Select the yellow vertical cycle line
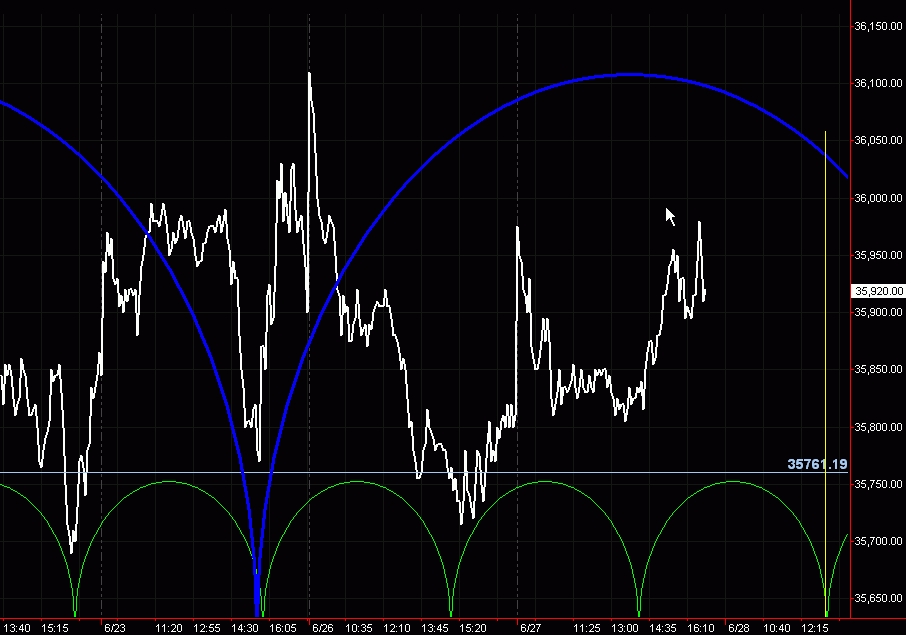The width and height of the screenshot is (906, 635). pos(825,374)
